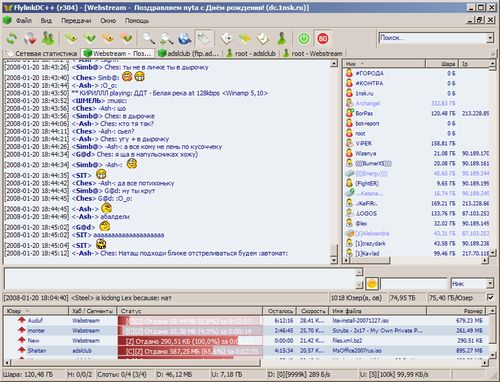Click the green folder with check mark icon

(x=89, y=39)
